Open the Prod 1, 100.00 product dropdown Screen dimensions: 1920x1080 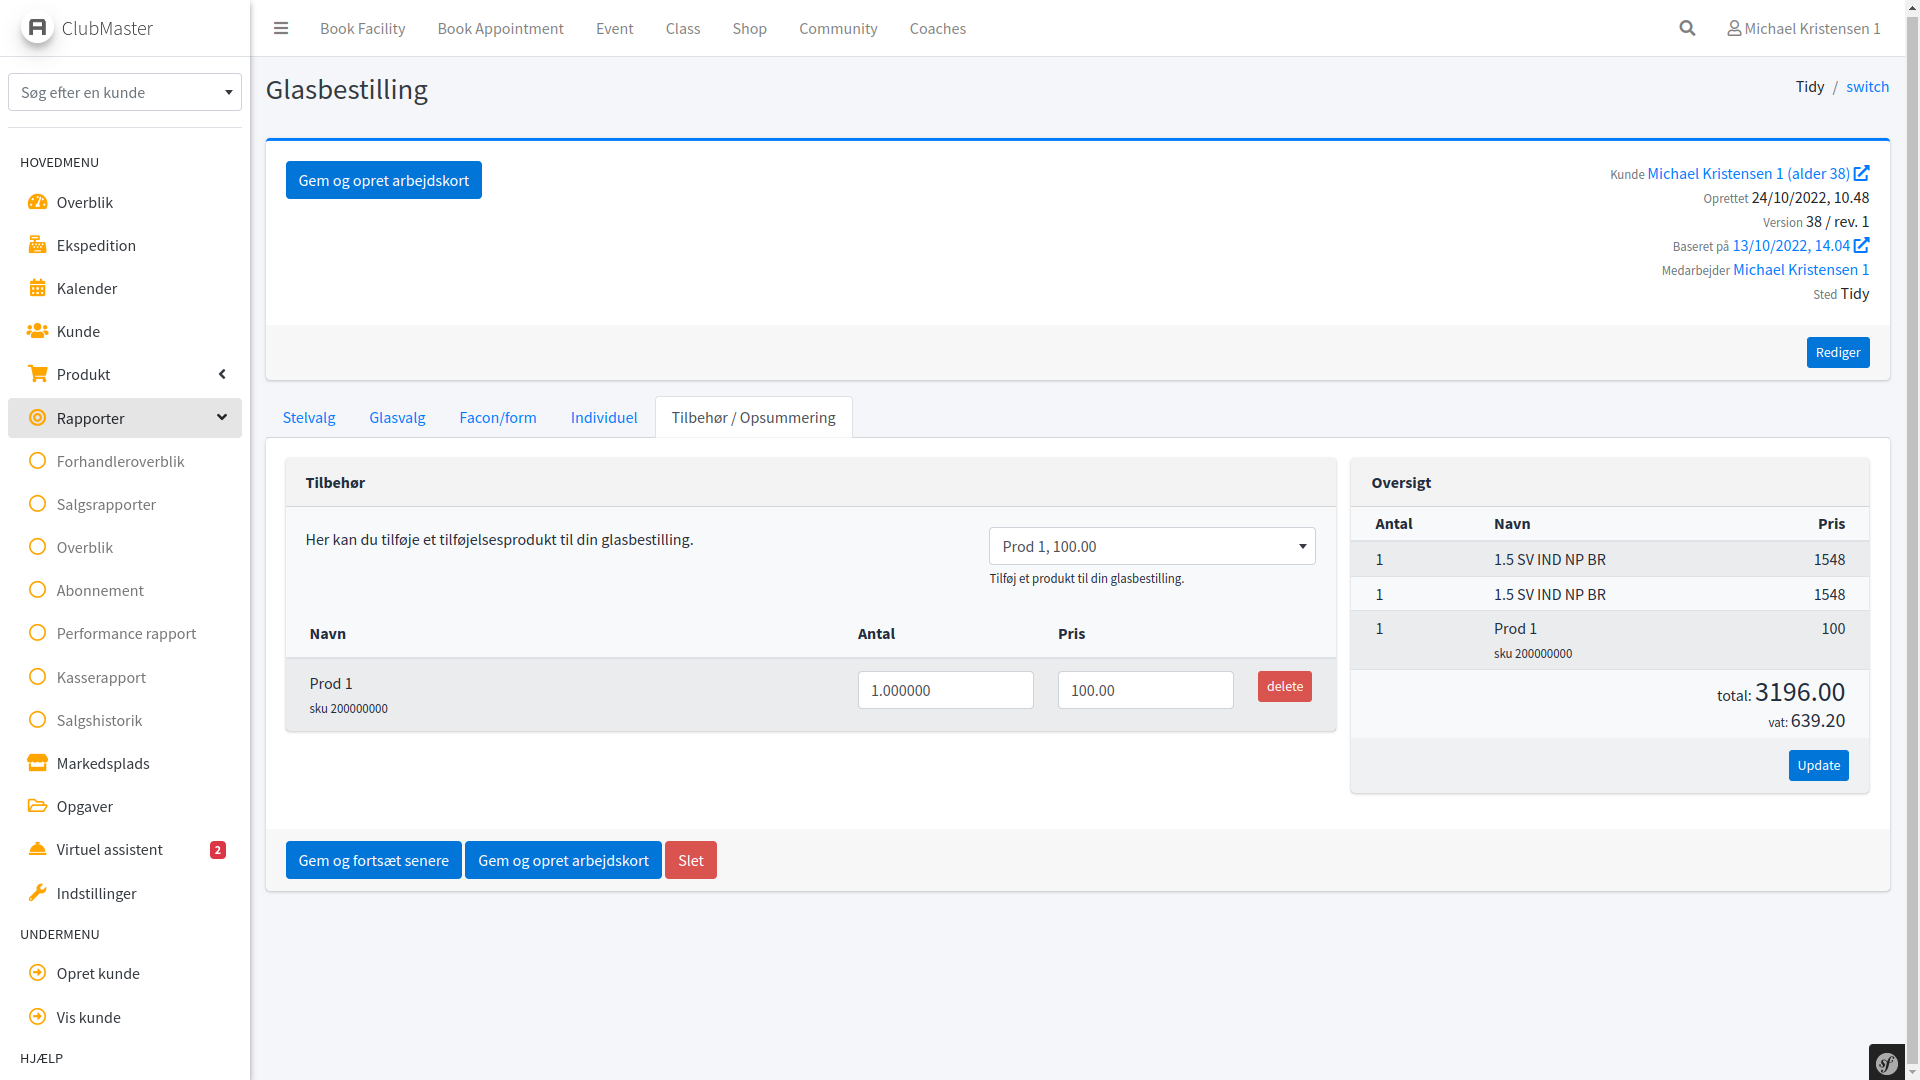(x=1152, y=546)
